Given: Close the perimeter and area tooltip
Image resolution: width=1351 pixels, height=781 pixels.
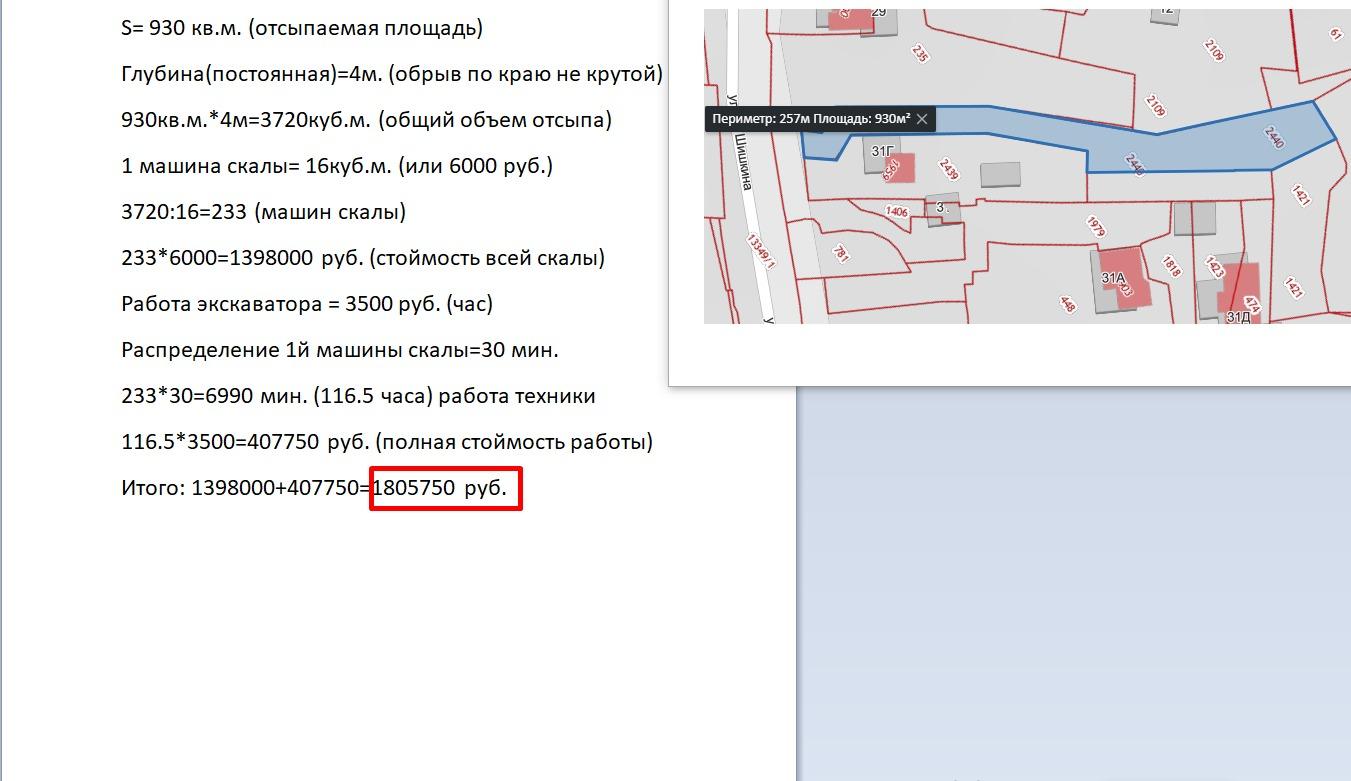Looking at the screenshot, I should pos(922,119).
